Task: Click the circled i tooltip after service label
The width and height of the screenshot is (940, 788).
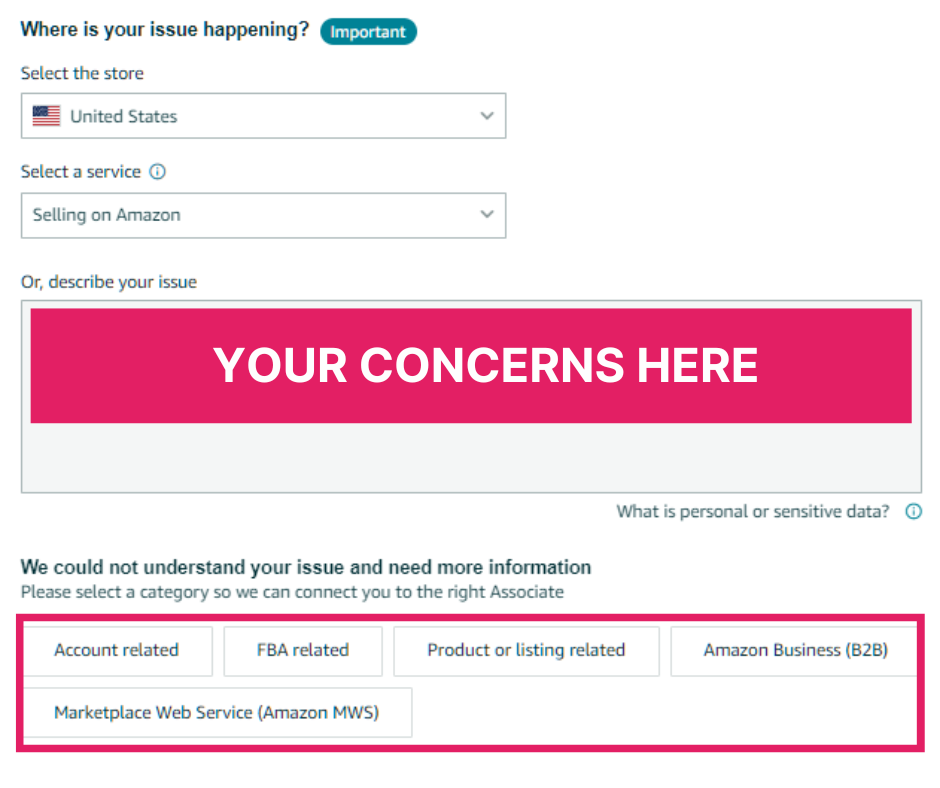Action: [x=157, y=171]
